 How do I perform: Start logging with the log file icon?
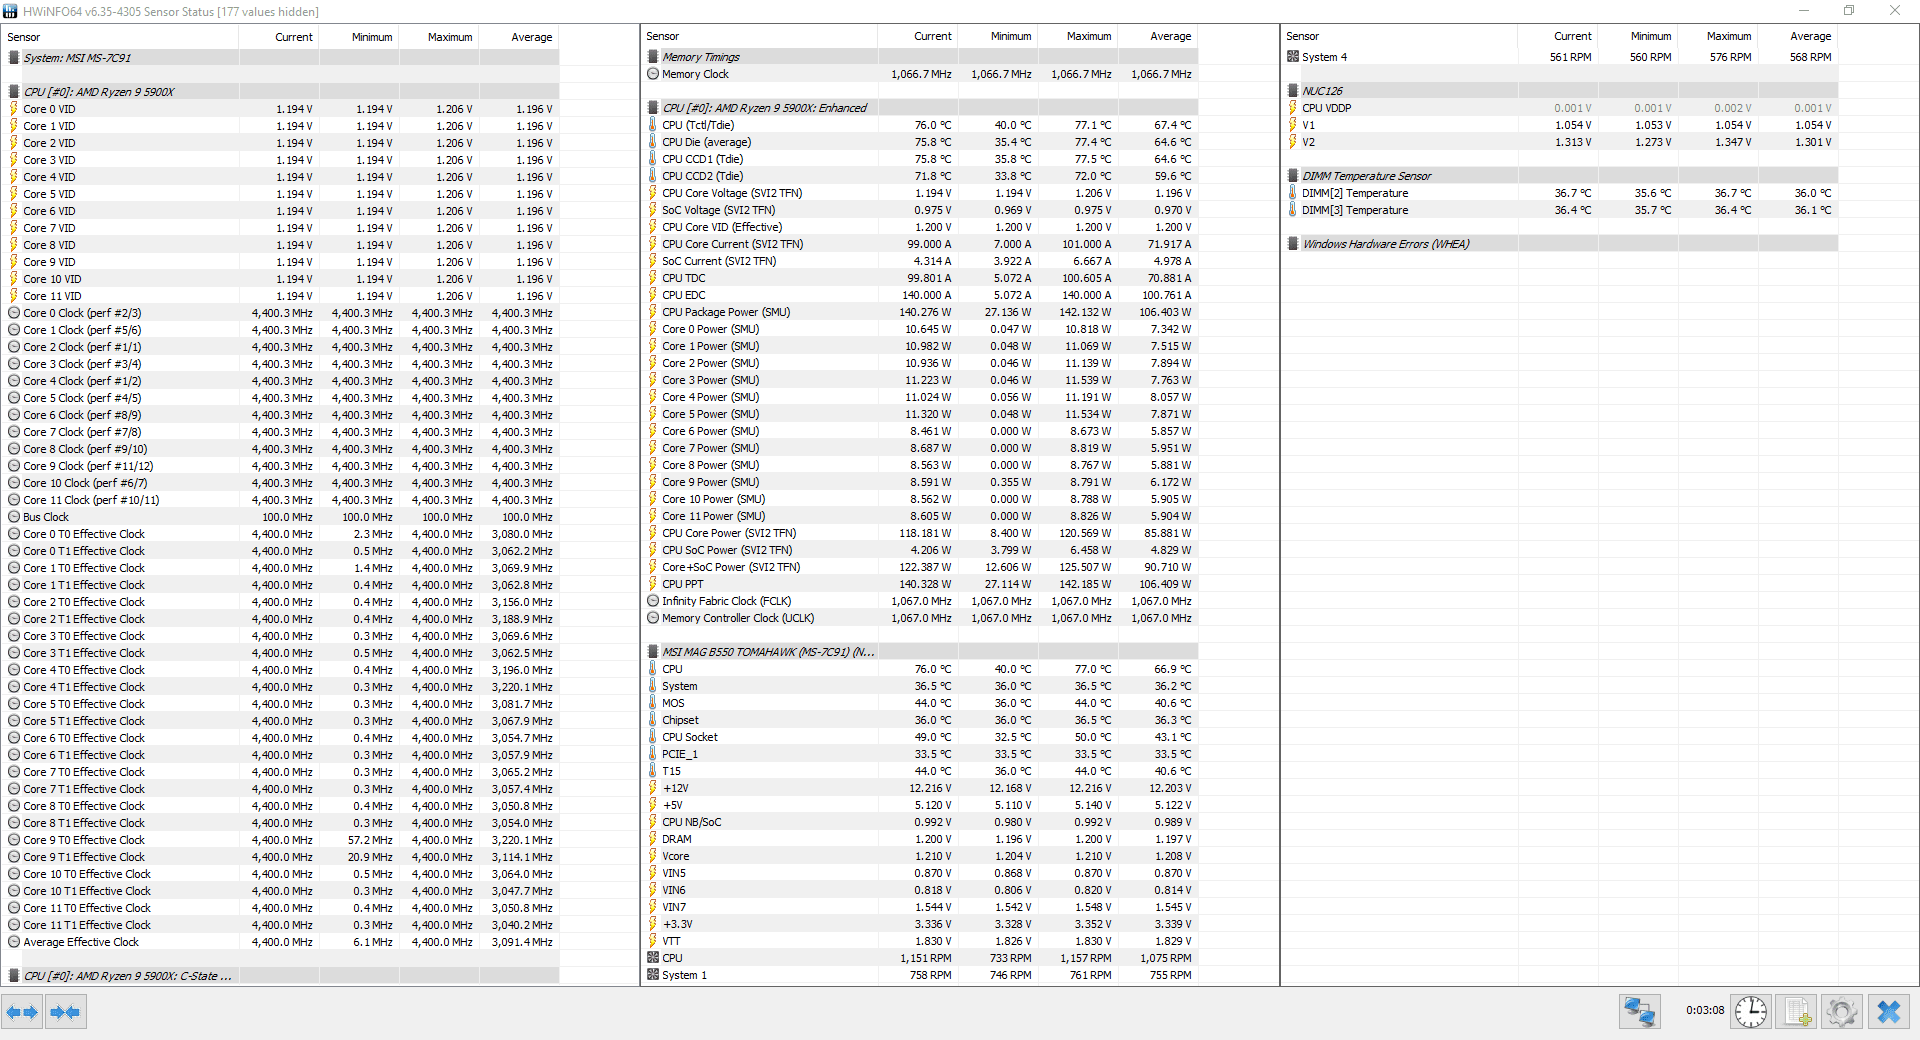[1797, 1012]
